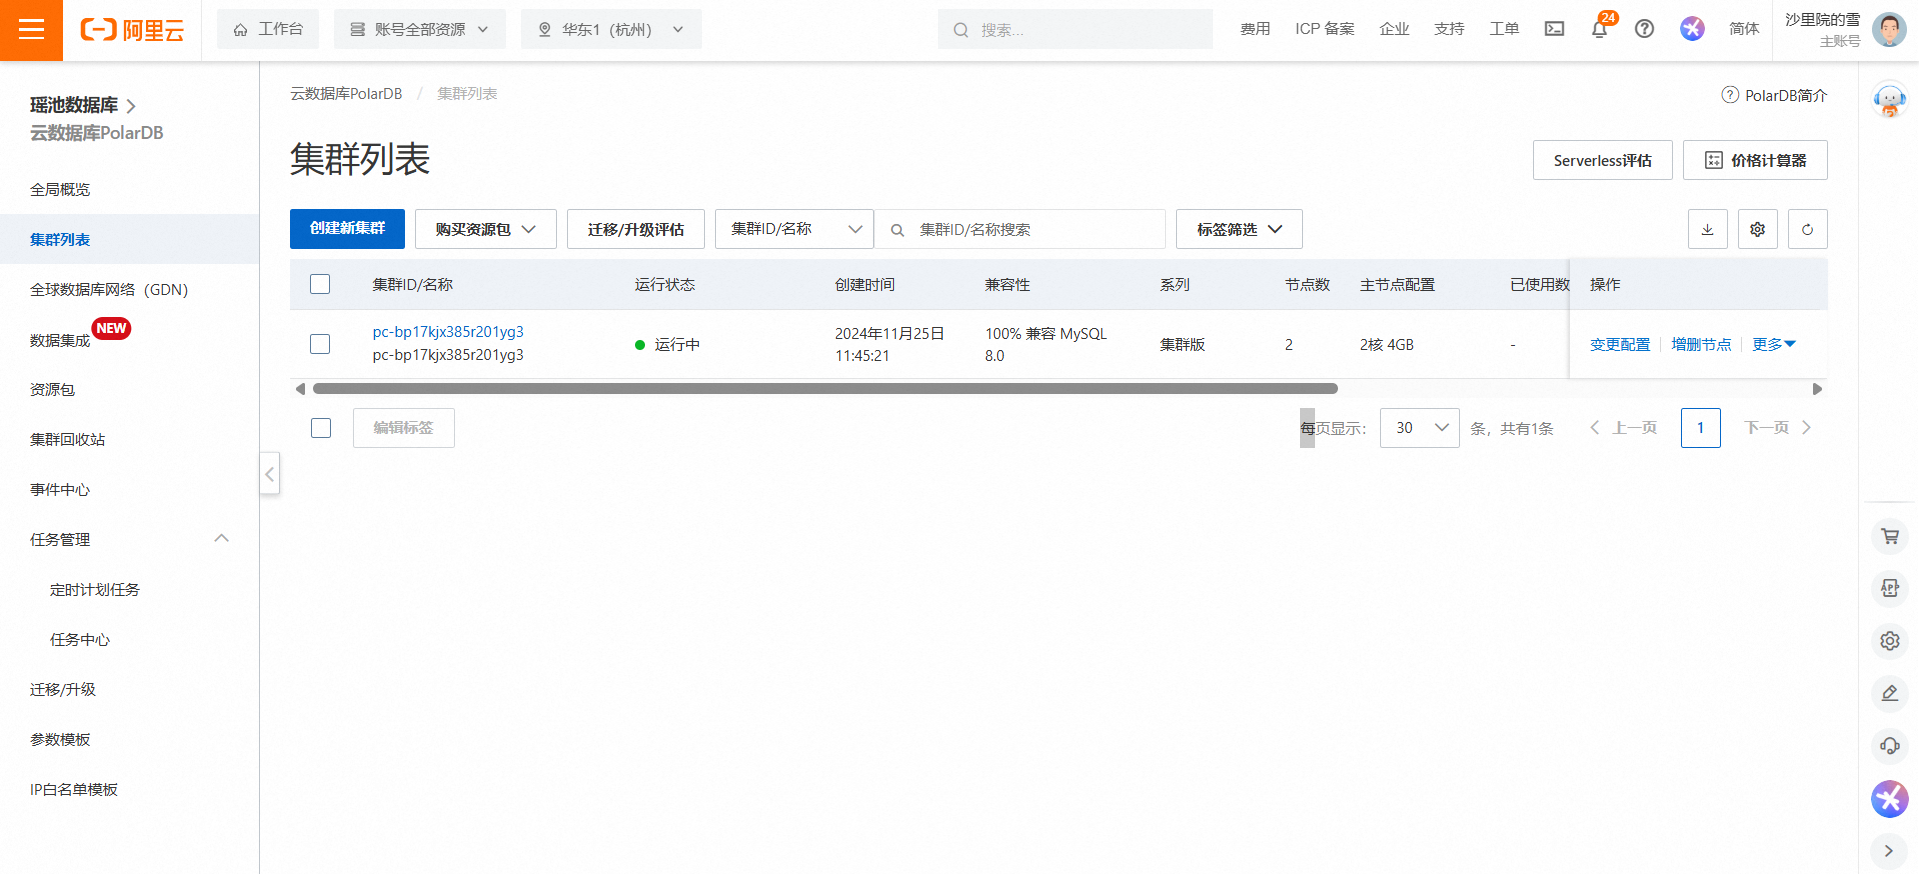Click the 迁移/升级评估 button
The image size is (1919, 874).
point(636,229)
